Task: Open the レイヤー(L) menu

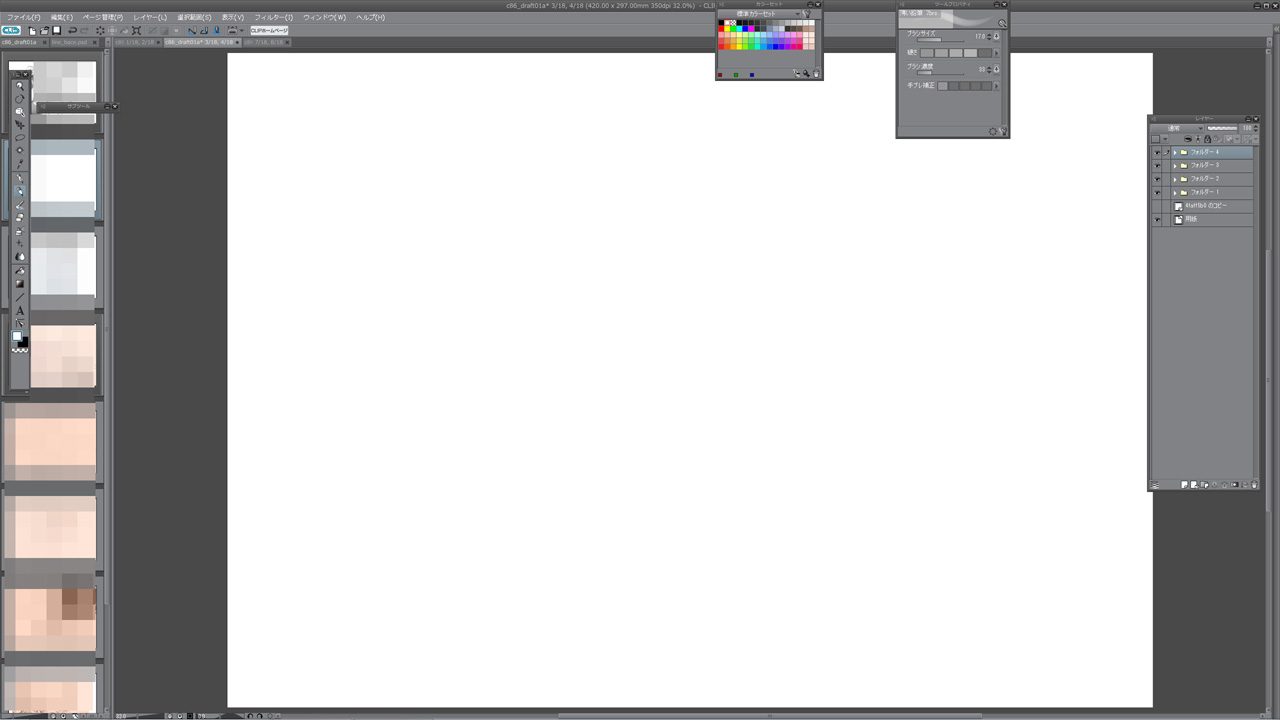Action: click(x=150, y=17)
